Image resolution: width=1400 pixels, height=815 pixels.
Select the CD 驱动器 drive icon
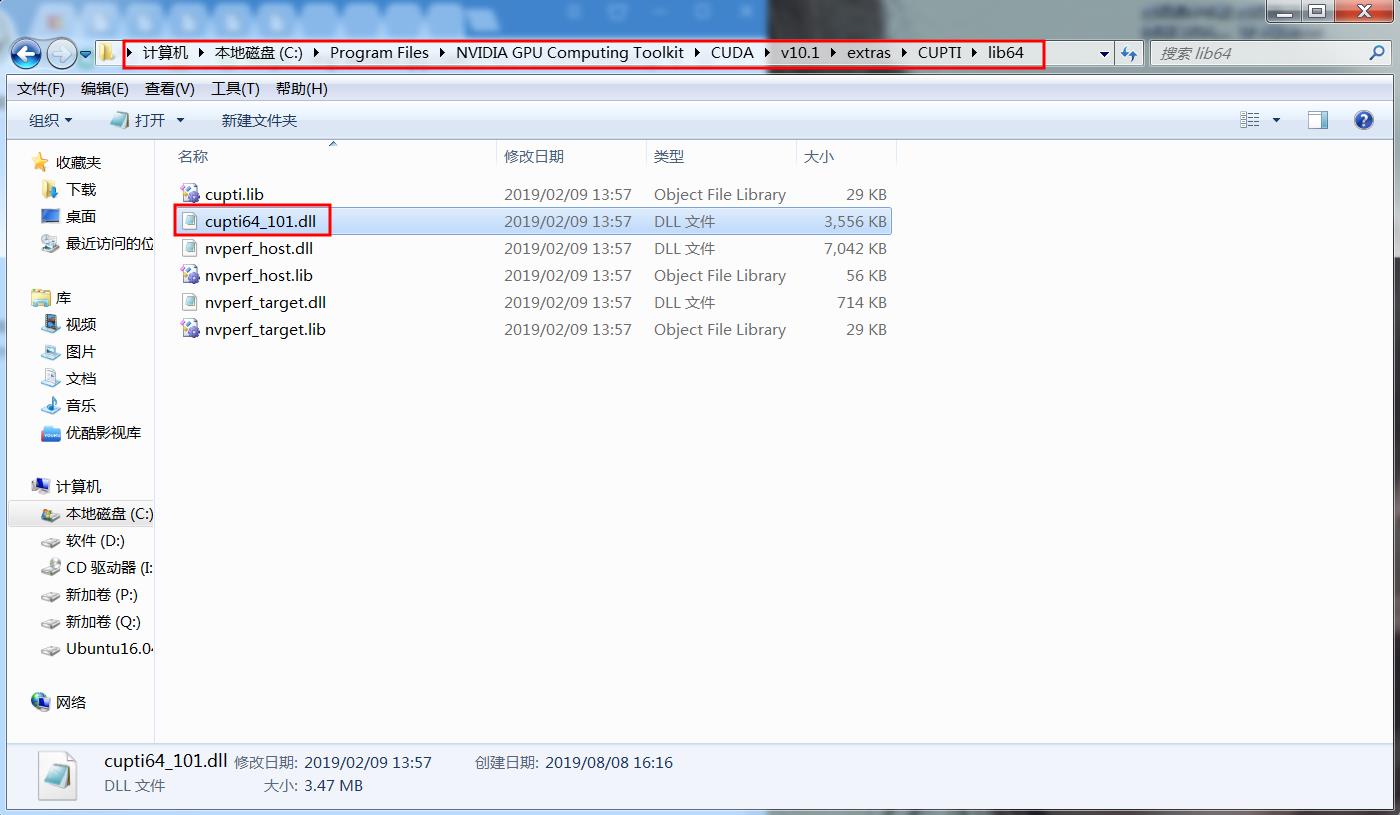click(50, 567)
